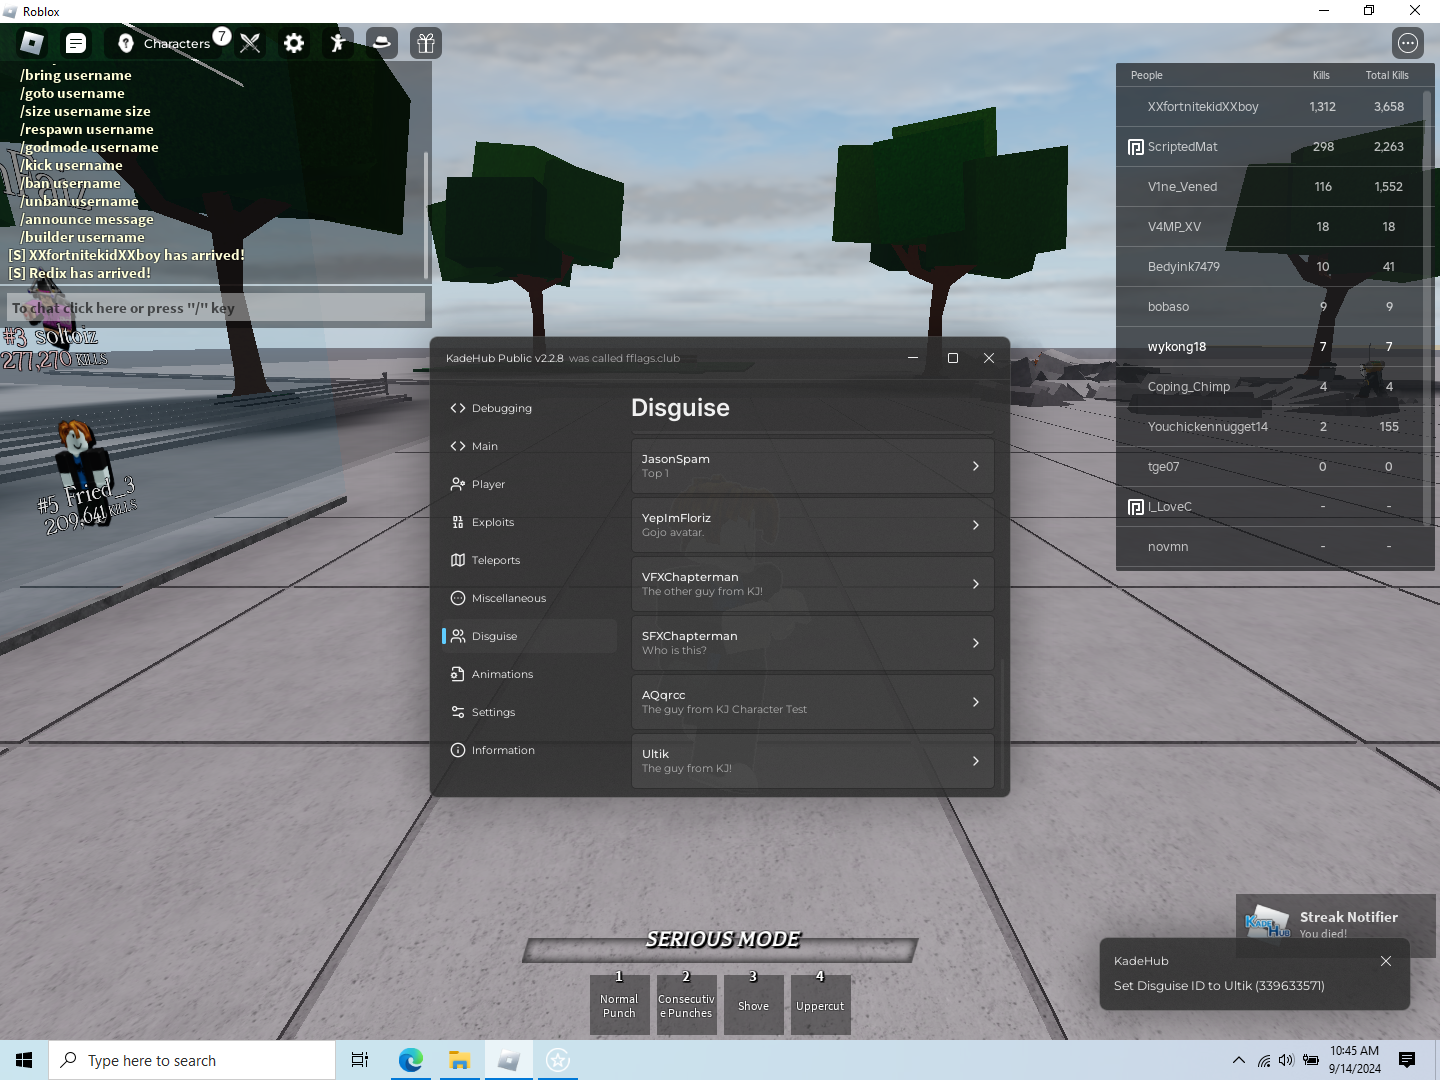
Task: Select I_LoveC in the player list
Action: tap(1275, 506)
